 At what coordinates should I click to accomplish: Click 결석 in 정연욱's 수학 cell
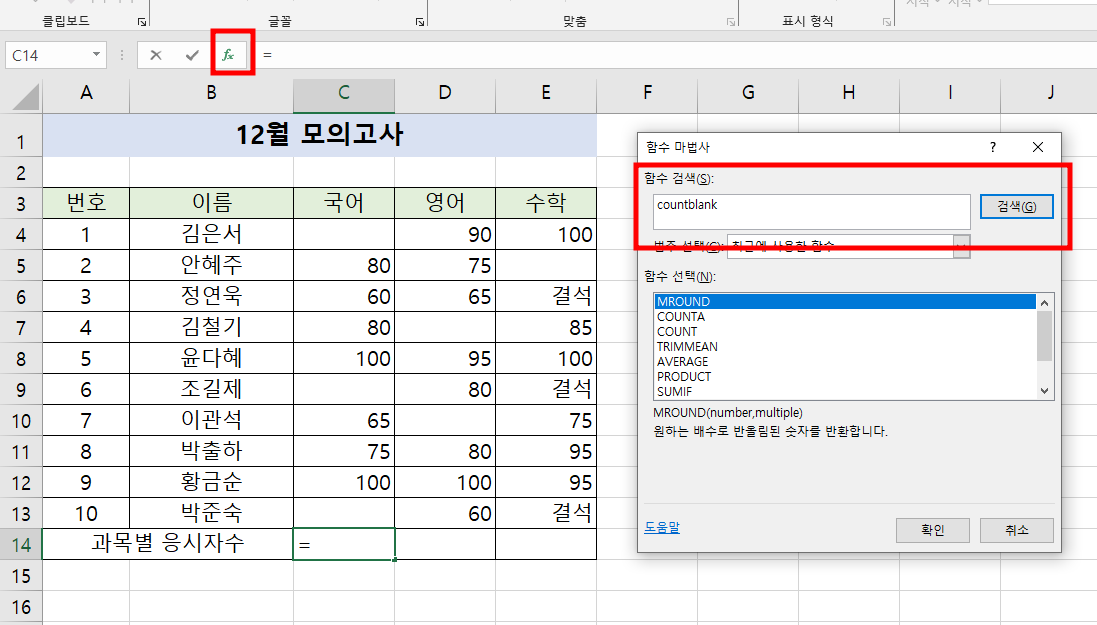tap(546, 296)
